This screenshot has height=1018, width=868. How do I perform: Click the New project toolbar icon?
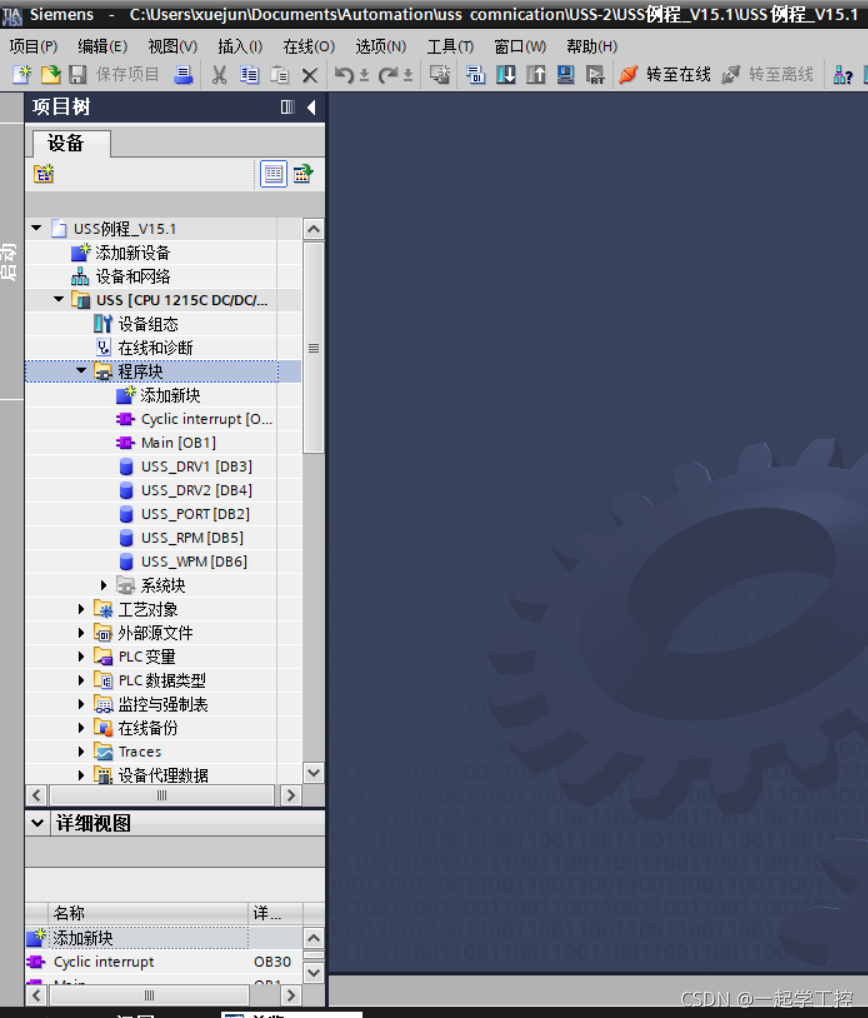(x=21, y=75)
